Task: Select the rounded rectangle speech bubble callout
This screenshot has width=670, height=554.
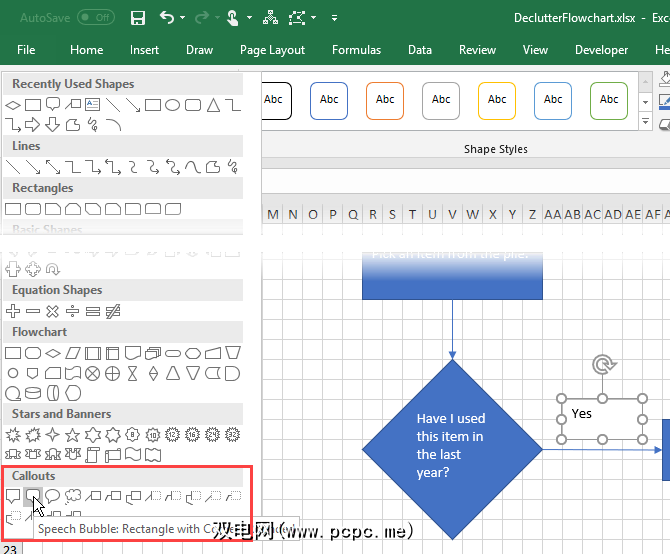Action: point(33,496)
